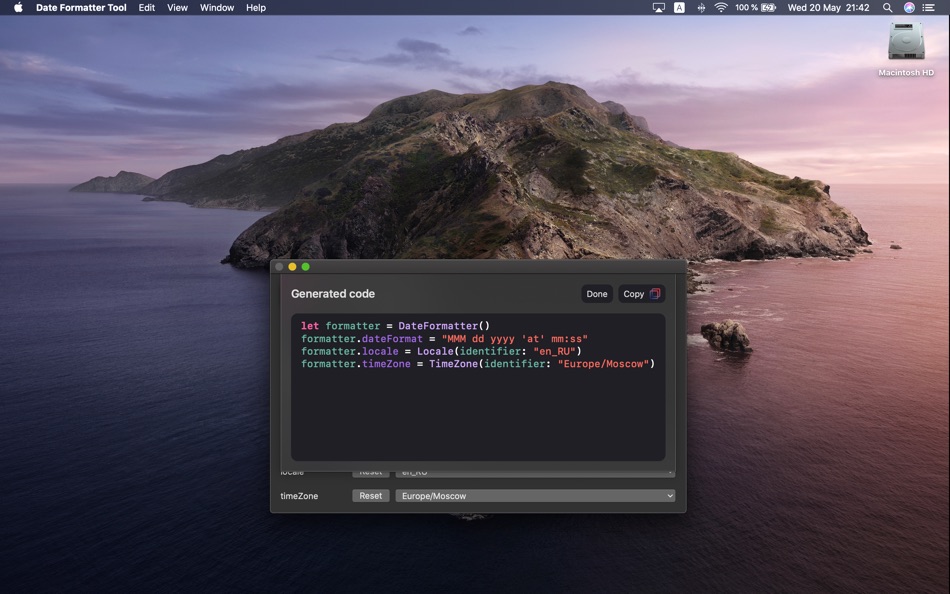The width and height of the screenshot is (950, 594).
Task: Open the Edit menu
Action: tap(146, 7)
